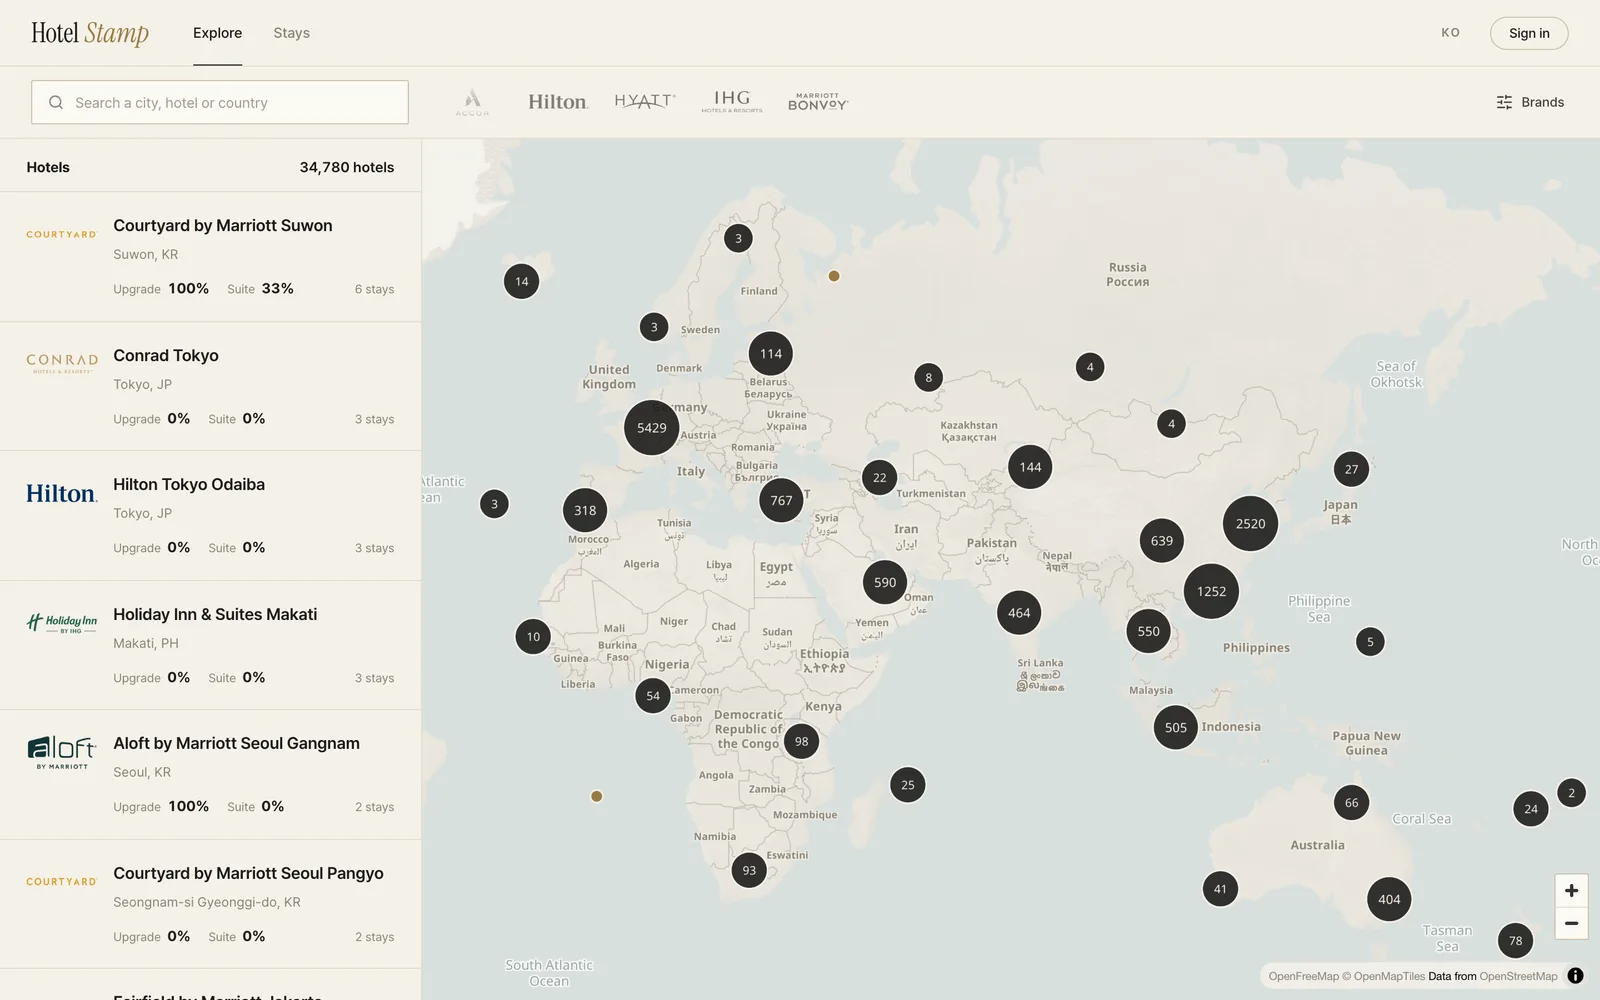This screenshot has width=1600, height=1000.
Task: Open the OpenFreeMap attribution link
Action: (x=1303, y=976)
